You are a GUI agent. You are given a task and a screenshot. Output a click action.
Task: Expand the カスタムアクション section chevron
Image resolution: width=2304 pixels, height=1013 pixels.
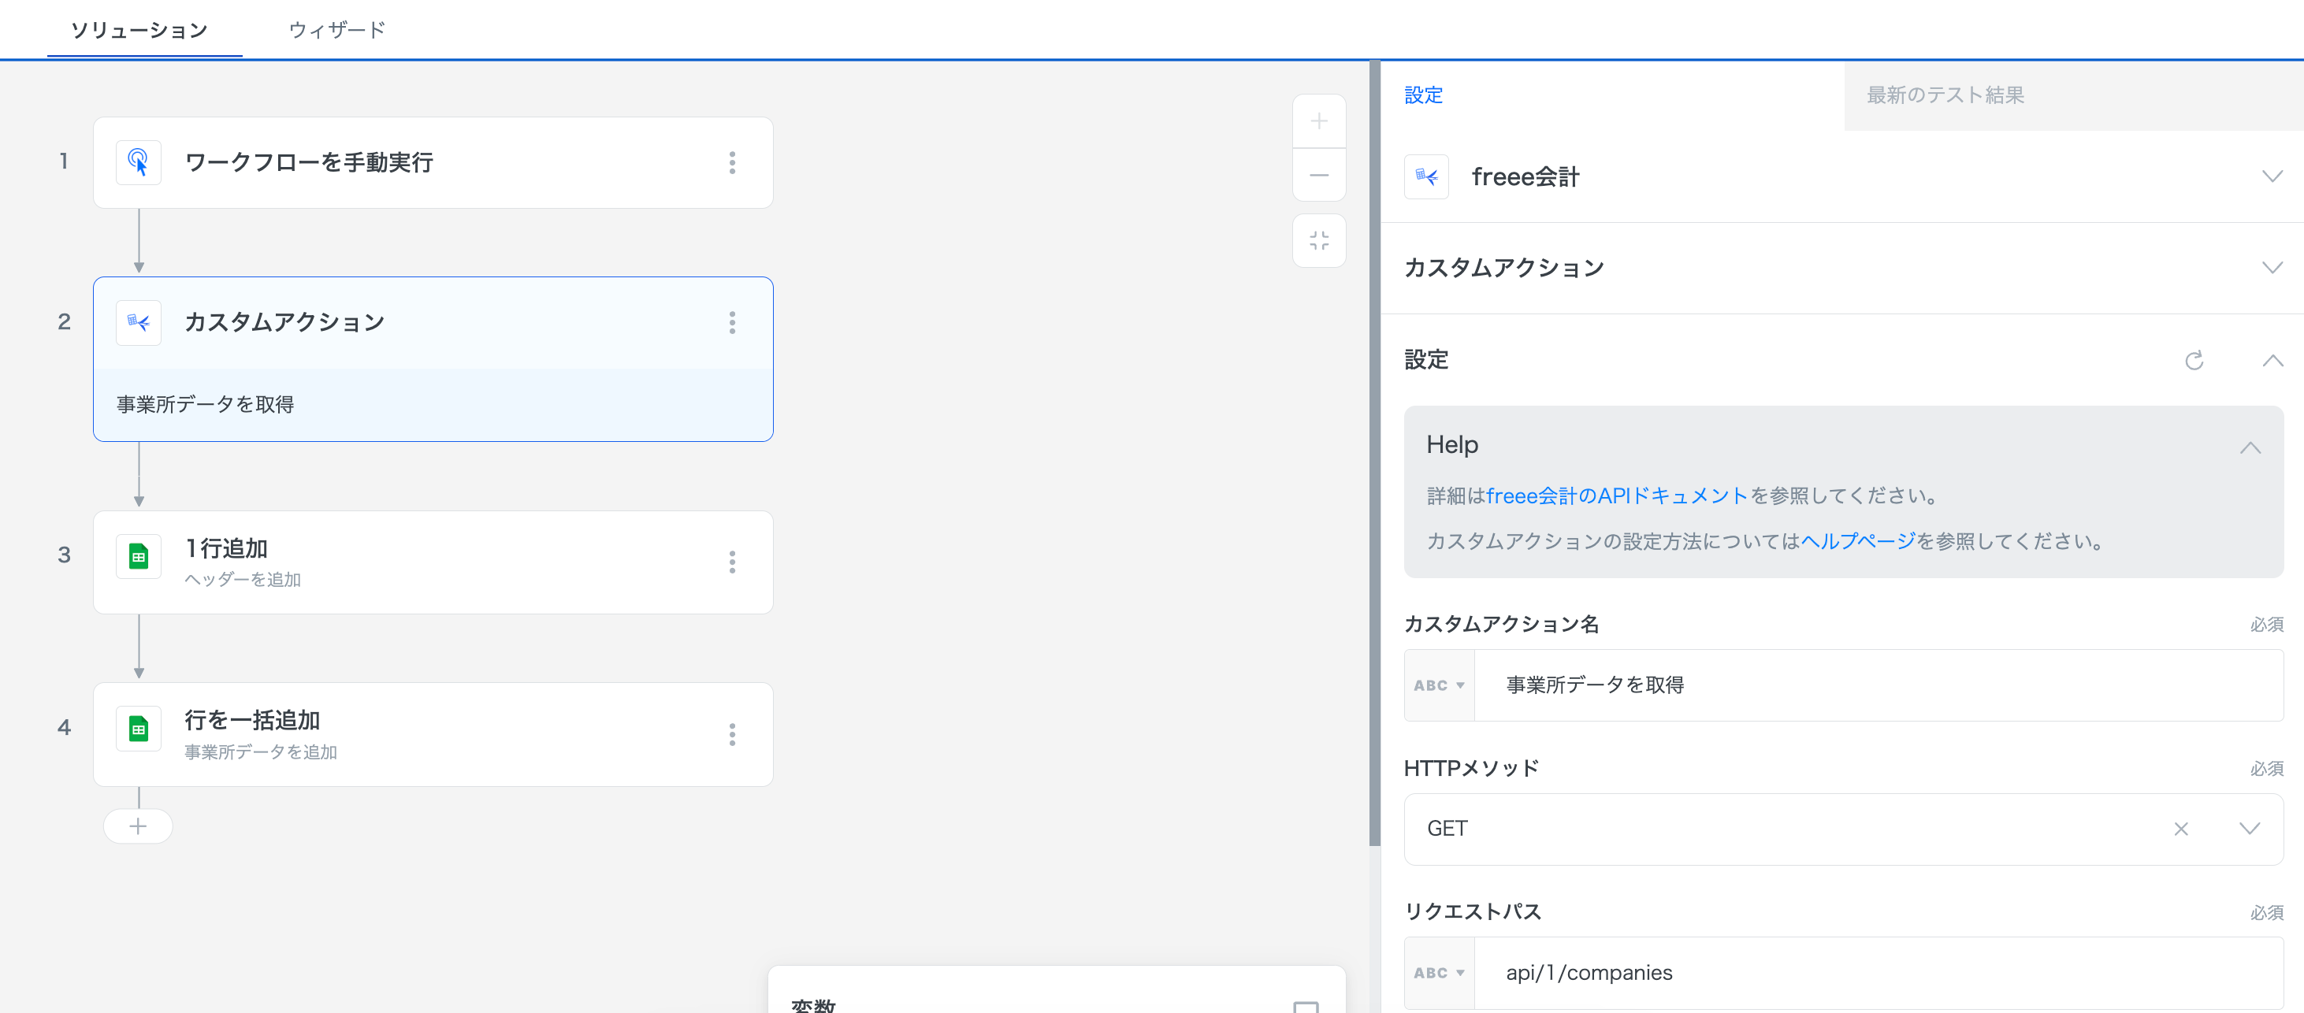point(2272,268)
